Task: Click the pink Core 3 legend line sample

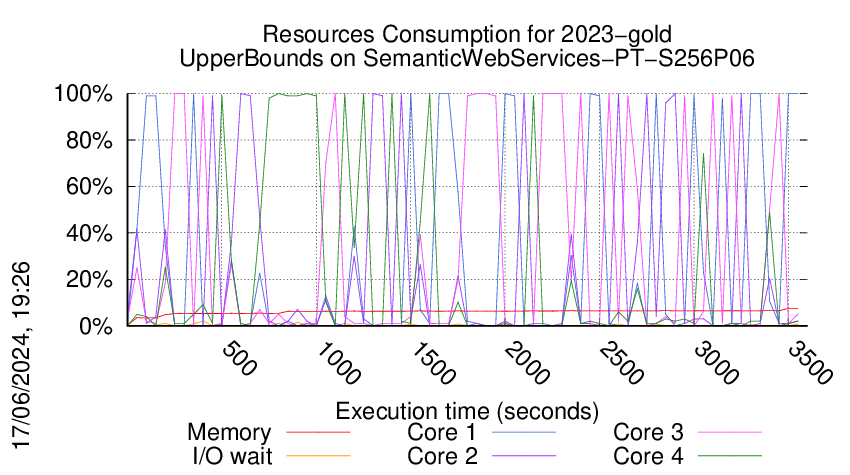Action: (x=730, y=433)
